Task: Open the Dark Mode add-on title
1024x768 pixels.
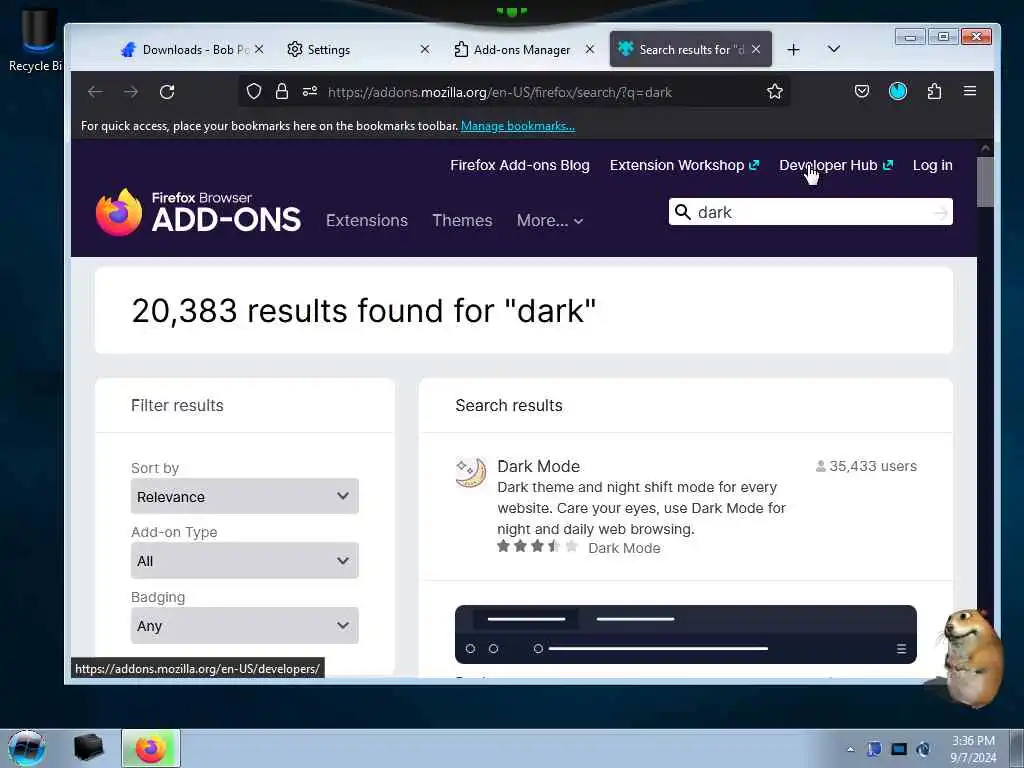Action: click(539, 466)
